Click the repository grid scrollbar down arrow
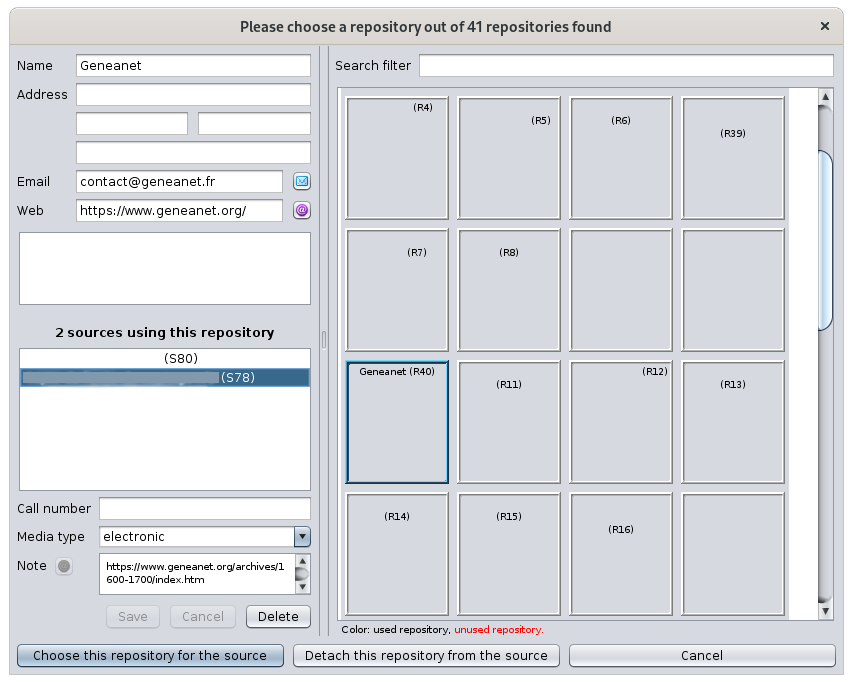853x684 pixels. pos(825,611)
